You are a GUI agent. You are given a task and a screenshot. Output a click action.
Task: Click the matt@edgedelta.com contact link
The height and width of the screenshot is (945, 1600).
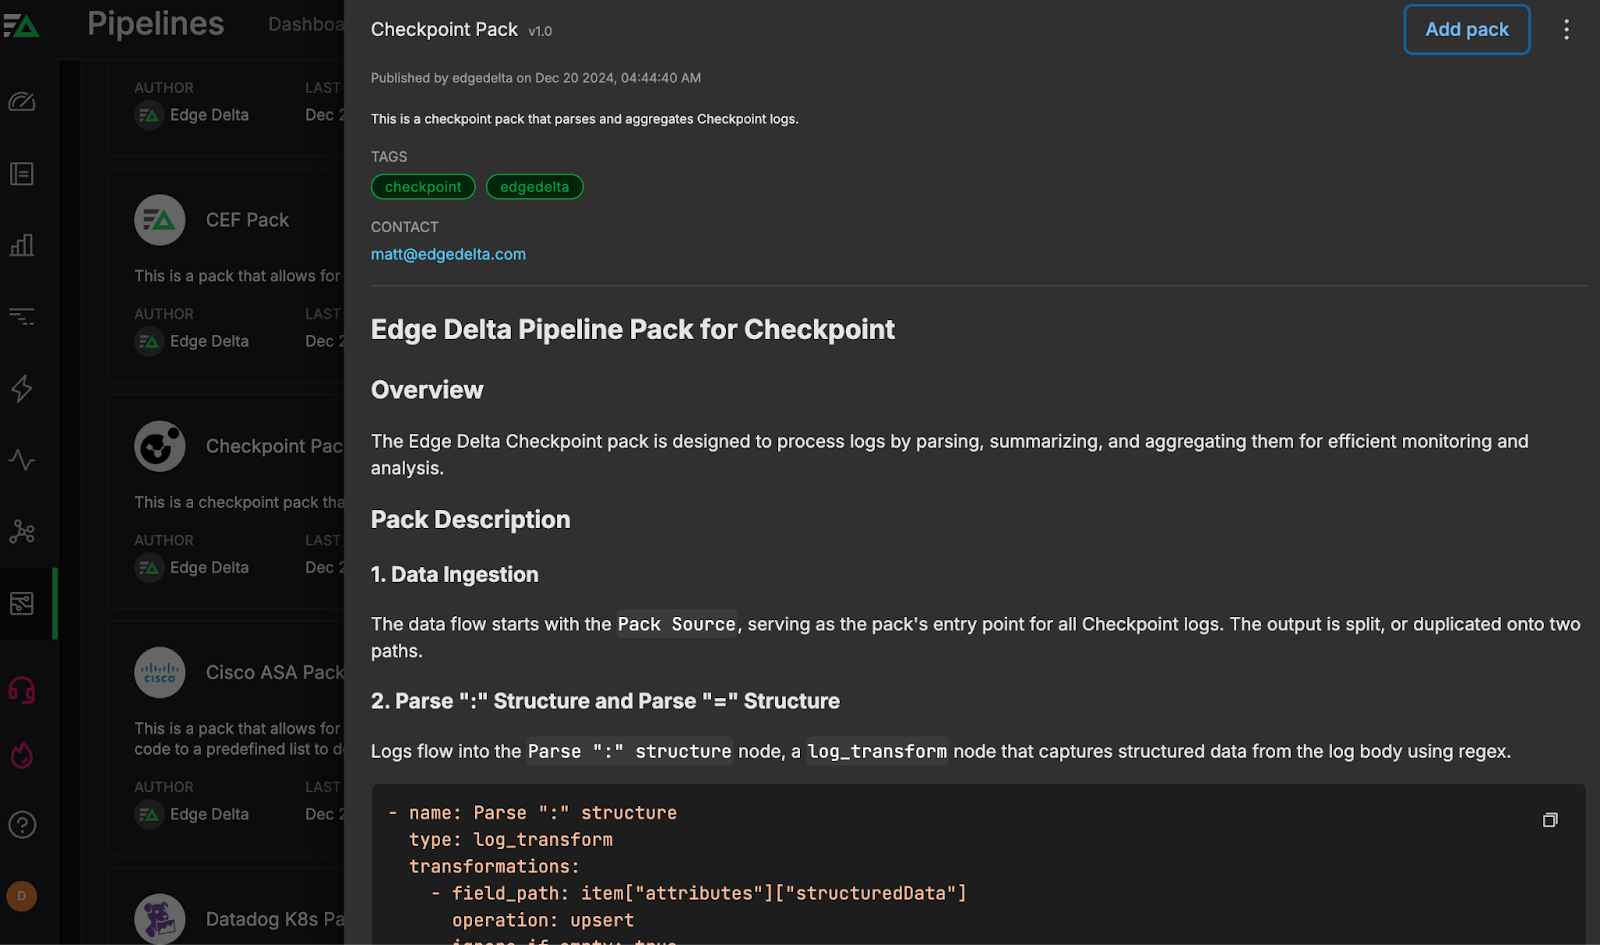(x=448, y=255)
